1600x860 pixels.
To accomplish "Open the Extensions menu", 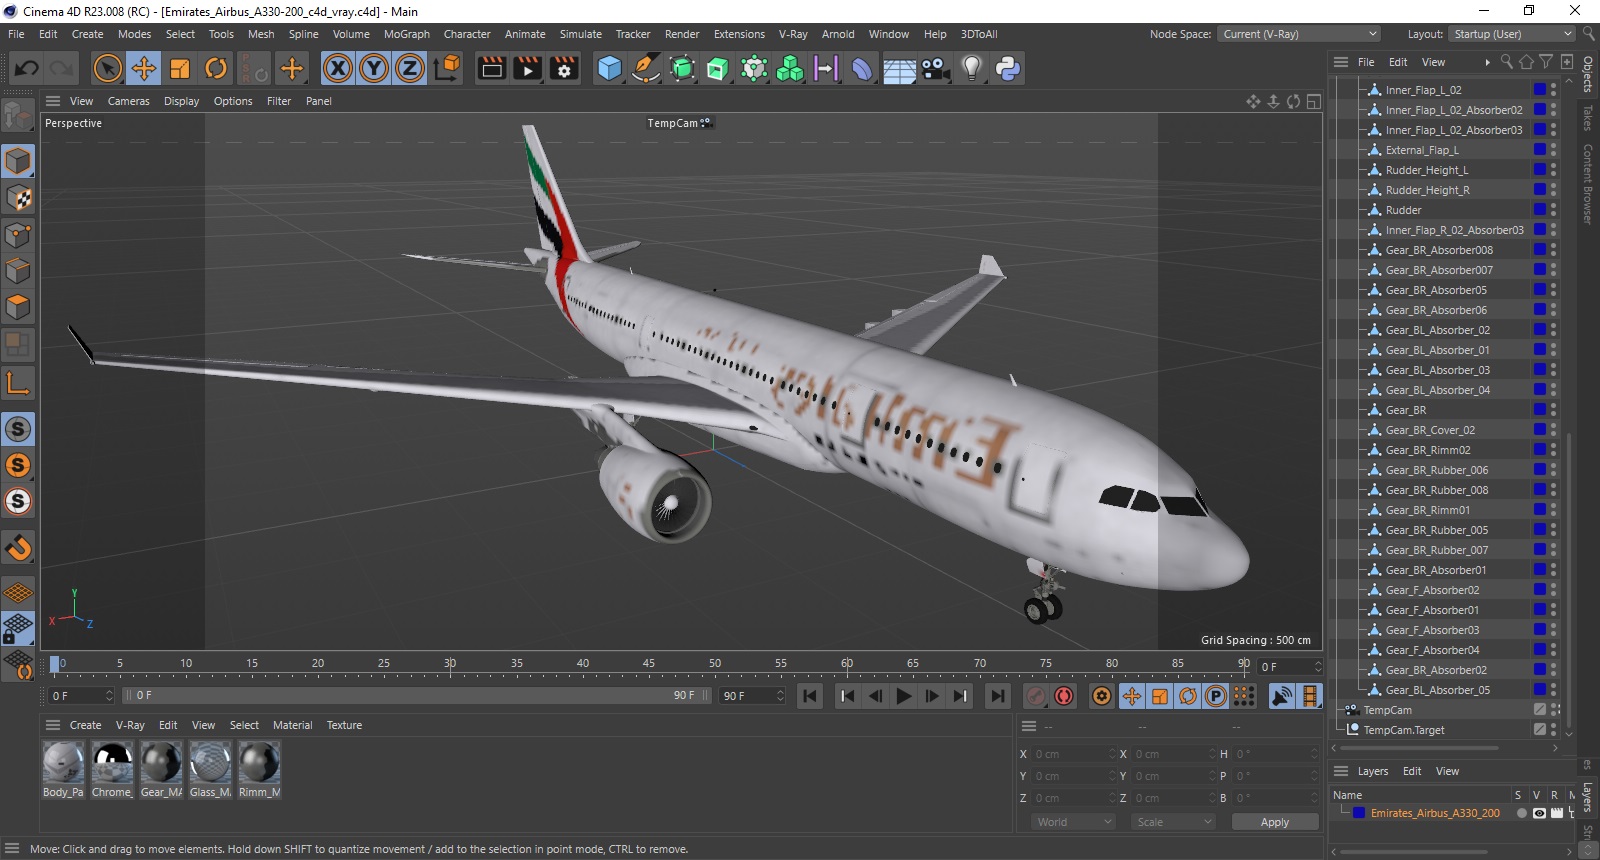I will click(739, 34).
